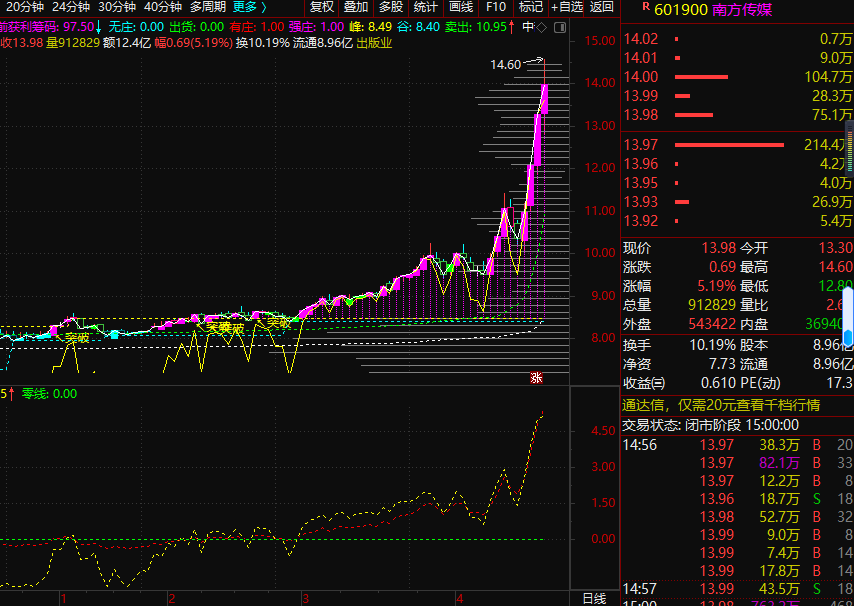The width and height of the screenshot is (854, 606).
Task: Expand the 更多 periods list
Action: point(250,7)
